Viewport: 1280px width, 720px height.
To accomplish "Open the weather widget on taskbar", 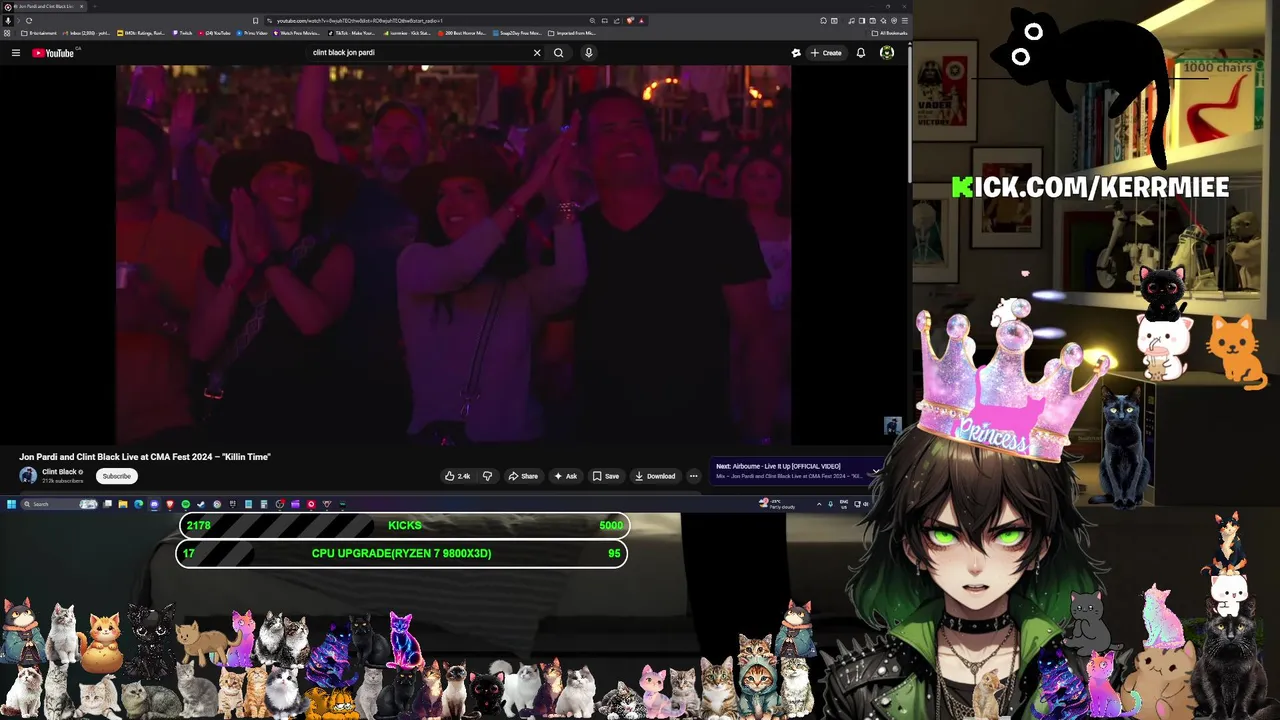I will coord(777,504).
